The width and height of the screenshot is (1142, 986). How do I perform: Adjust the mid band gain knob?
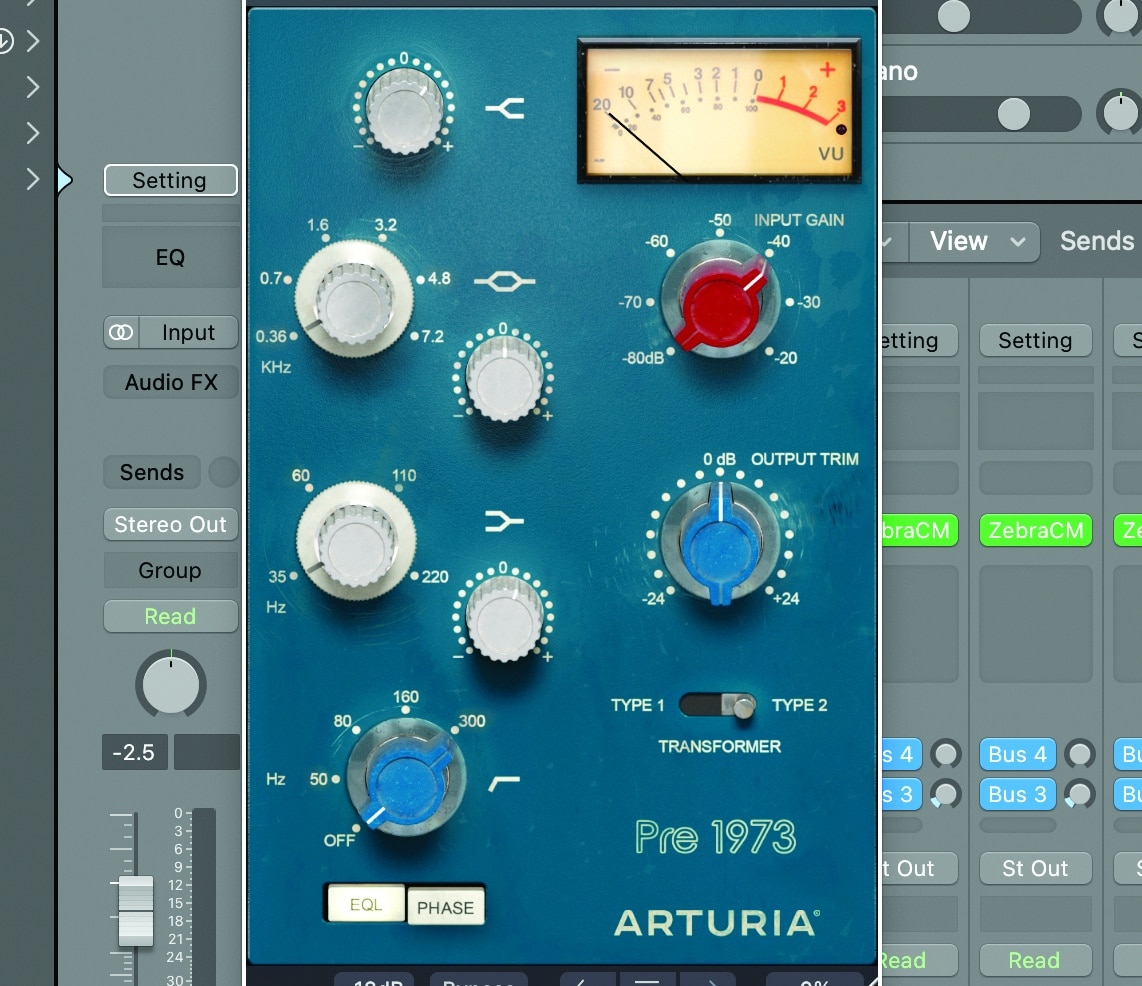coord(504,377)
